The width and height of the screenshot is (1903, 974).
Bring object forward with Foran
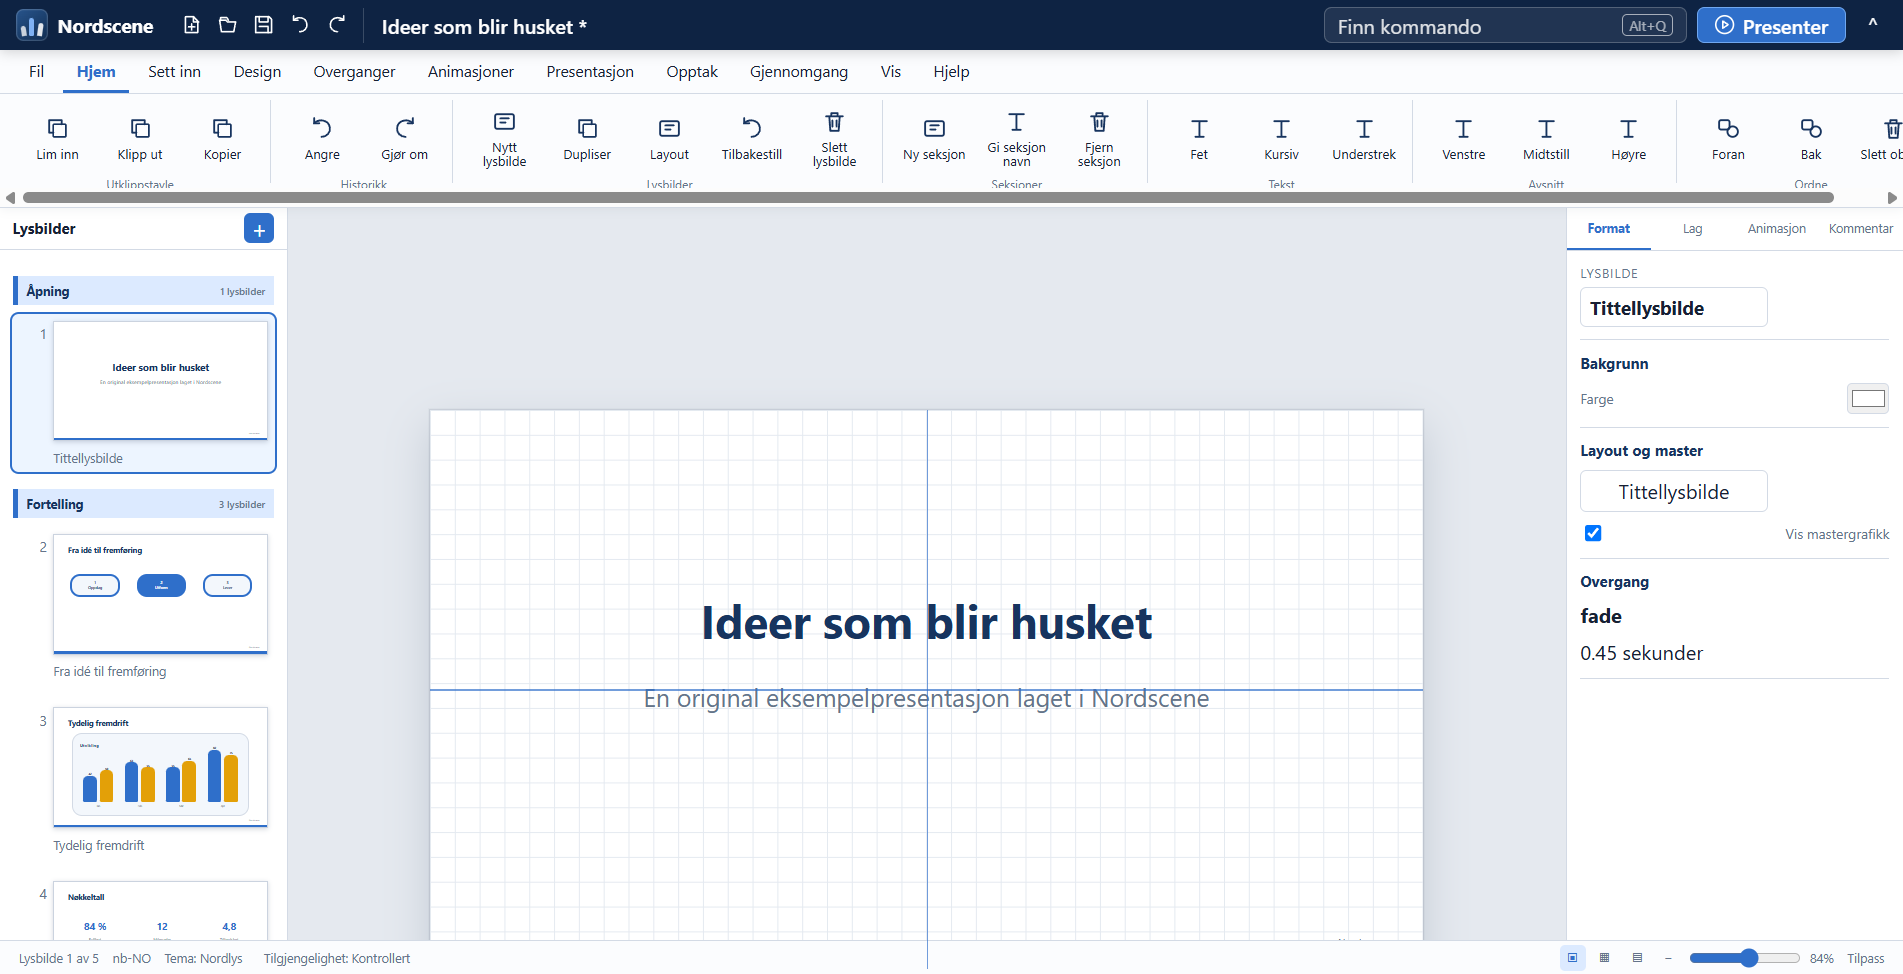coord(1727,138)
